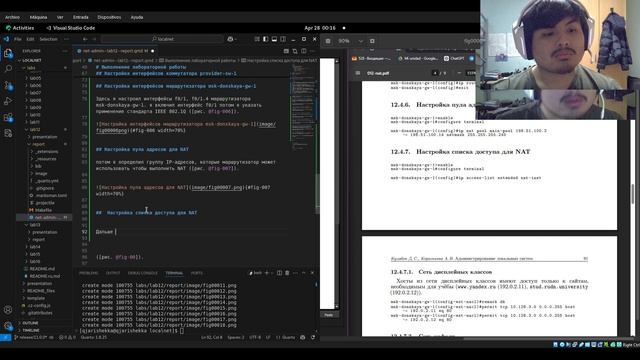
Task: Select Makefile in the explorer
Action: 43,210
